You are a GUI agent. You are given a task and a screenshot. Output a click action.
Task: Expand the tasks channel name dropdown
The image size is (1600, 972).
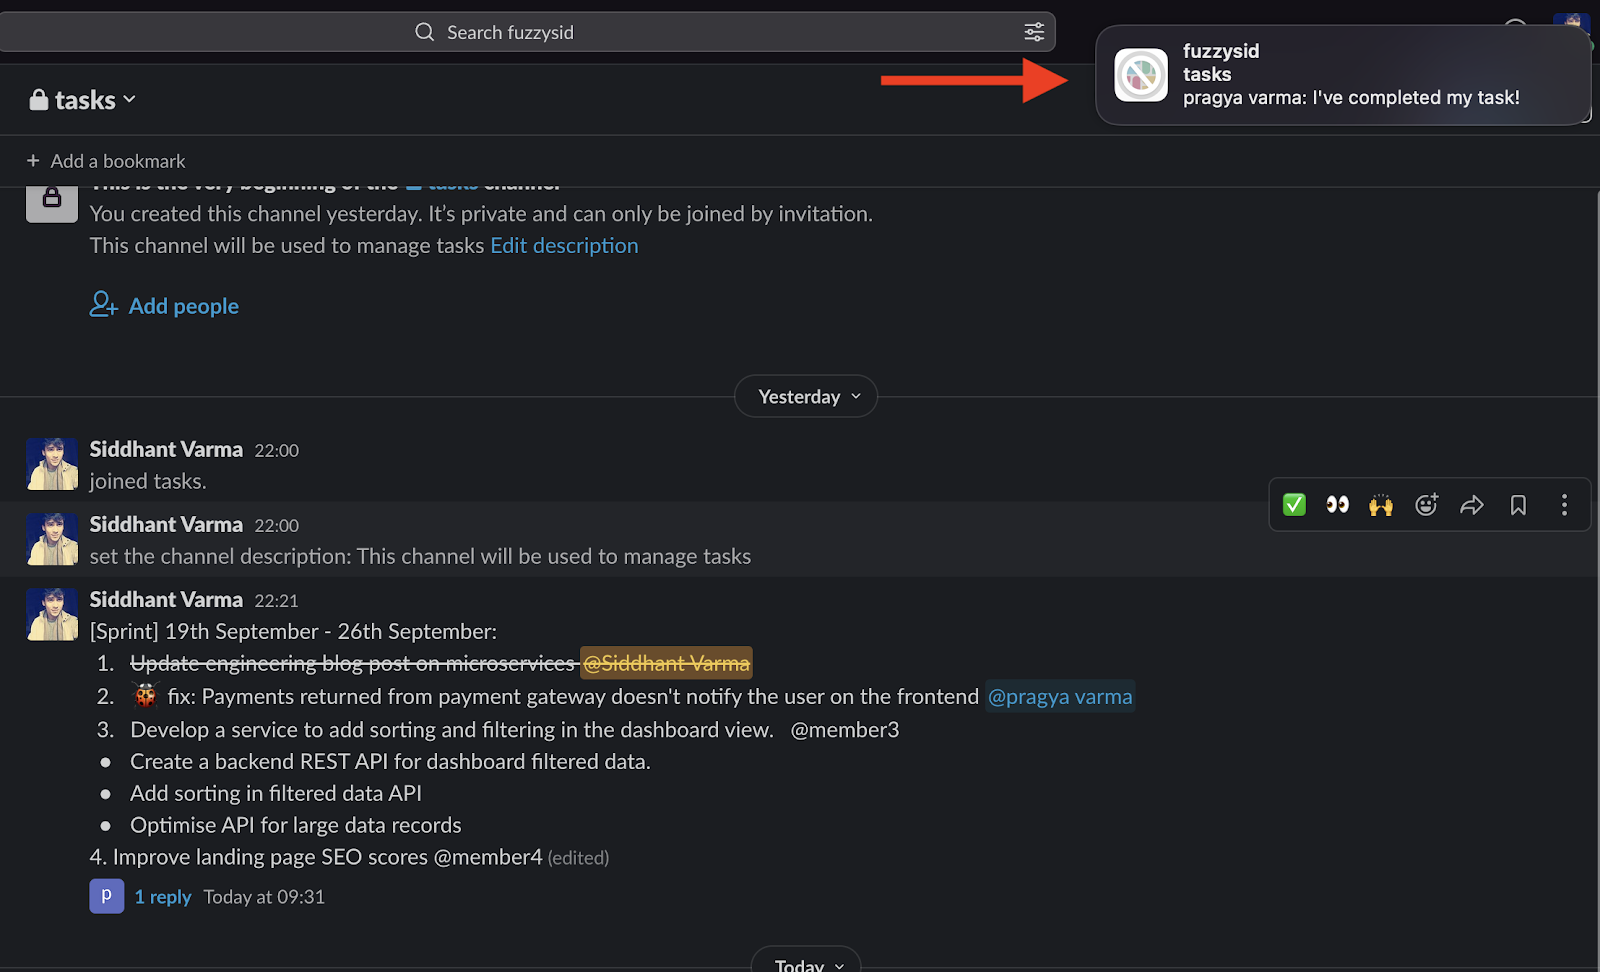(84, 100)
